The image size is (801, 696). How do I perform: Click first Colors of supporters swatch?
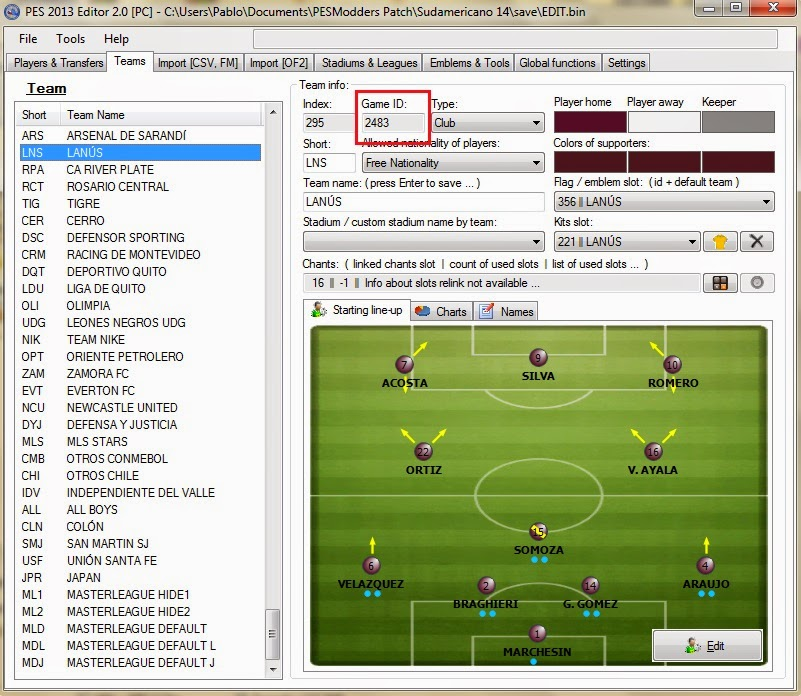coord(590,162)
